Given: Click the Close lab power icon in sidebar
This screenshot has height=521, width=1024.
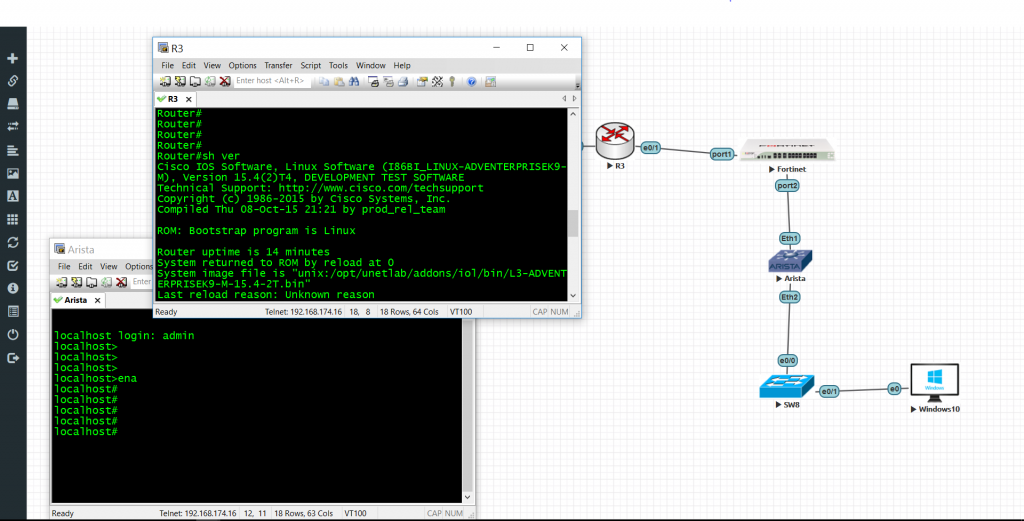Looking at the screenshot, I should [13, 334].
